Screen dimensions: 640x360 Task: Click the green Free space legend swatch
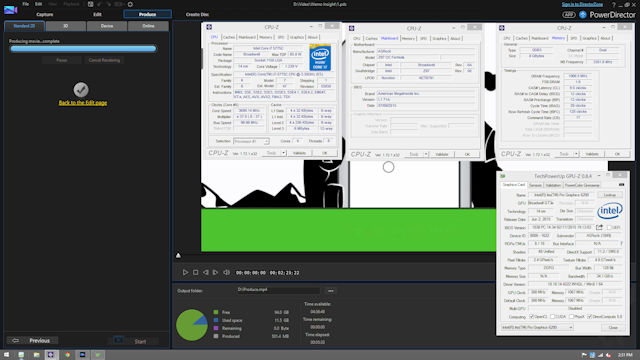[216, 312]
